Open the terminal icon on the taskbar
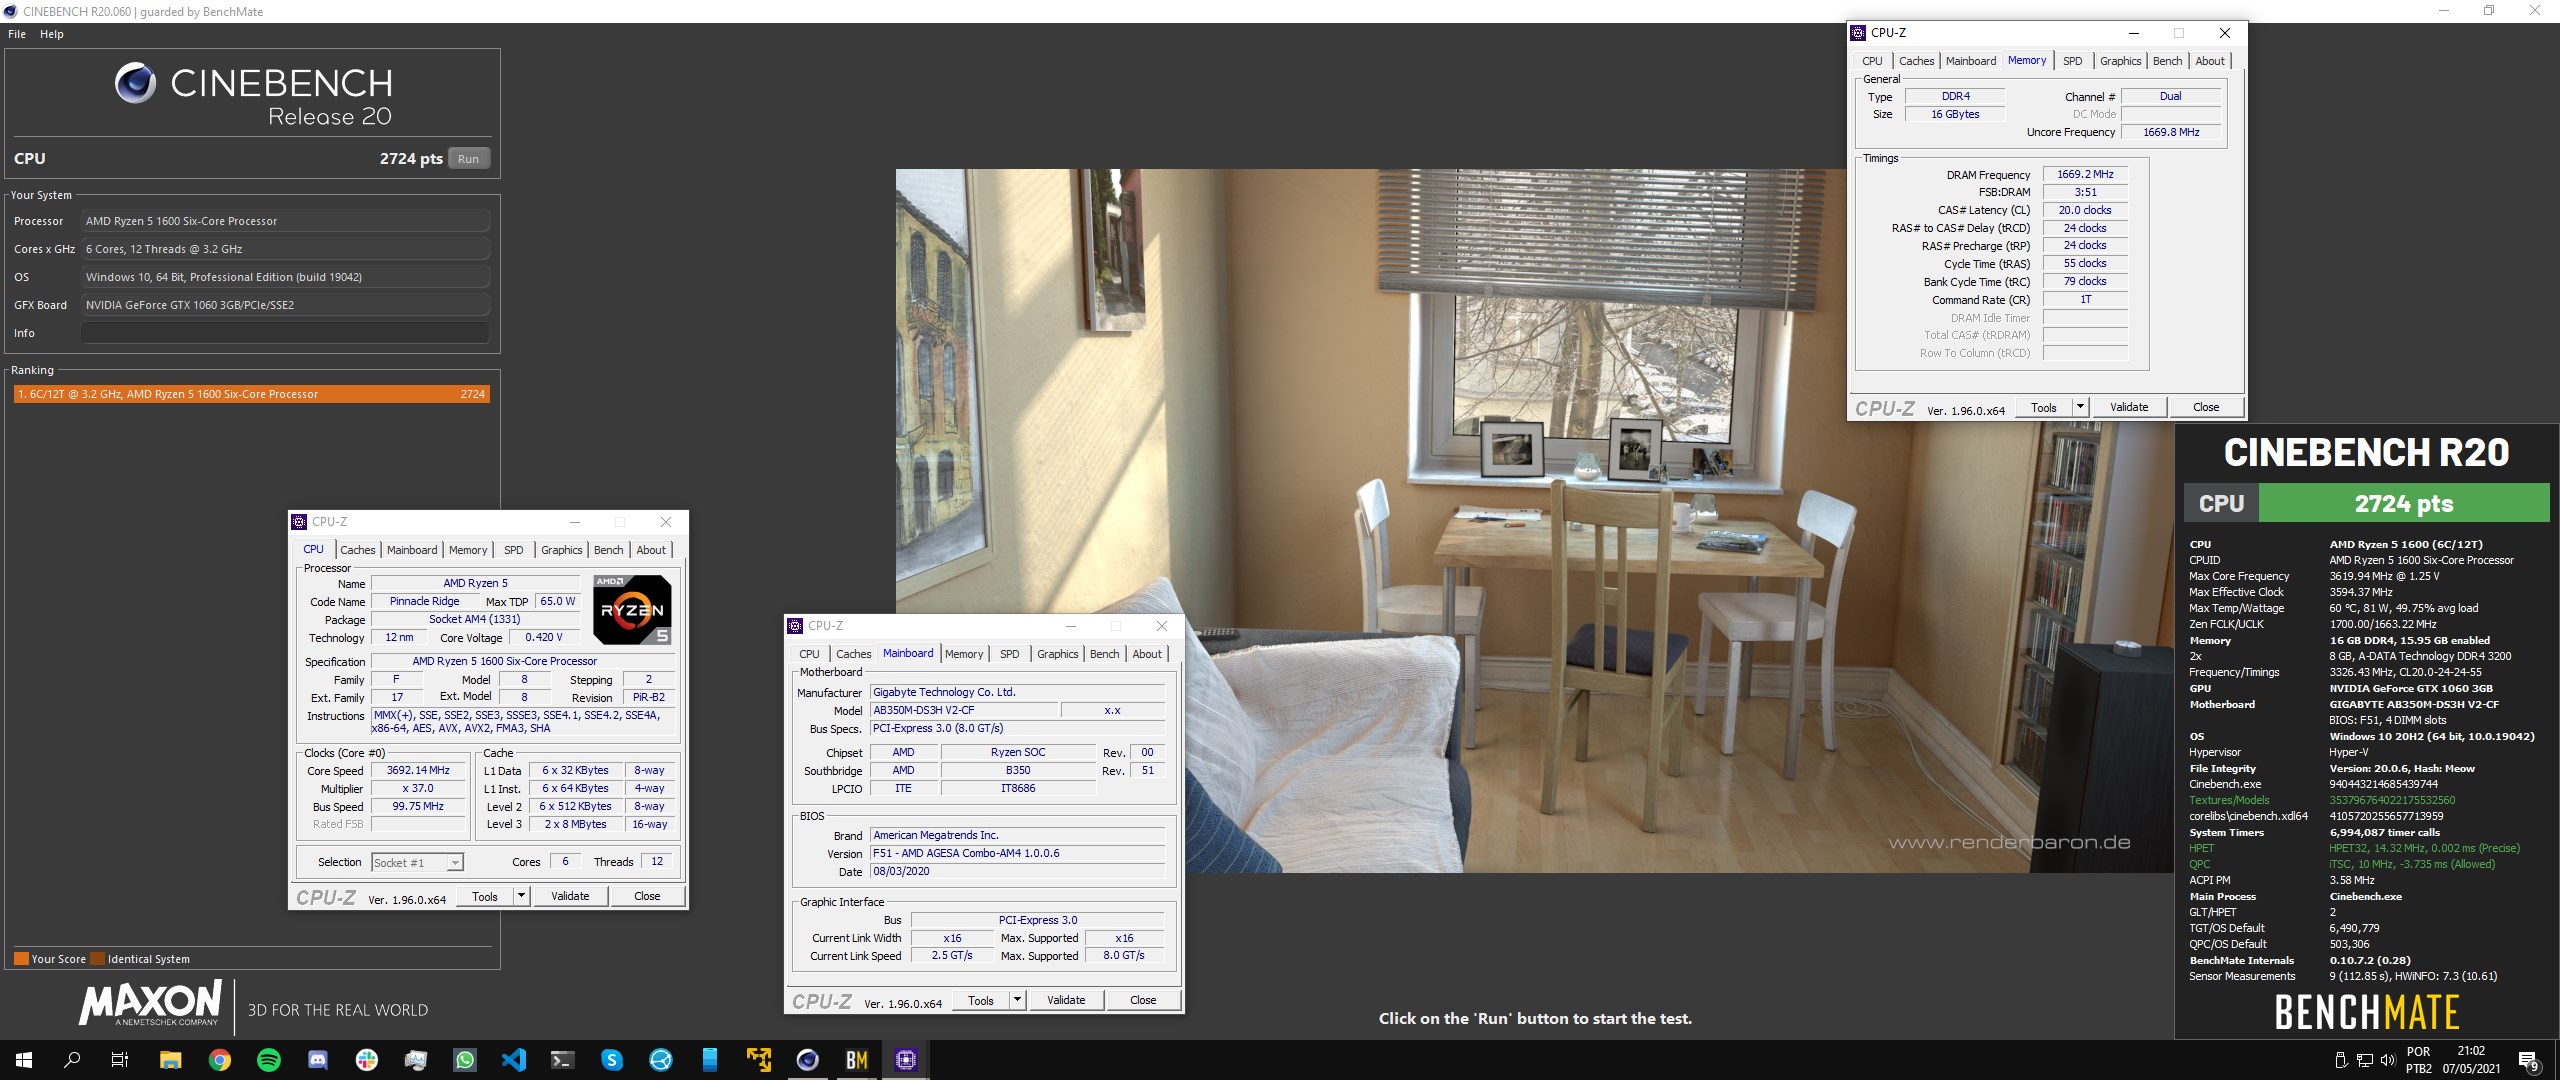2560x1080 pixels. click(x=563, y=1060)
